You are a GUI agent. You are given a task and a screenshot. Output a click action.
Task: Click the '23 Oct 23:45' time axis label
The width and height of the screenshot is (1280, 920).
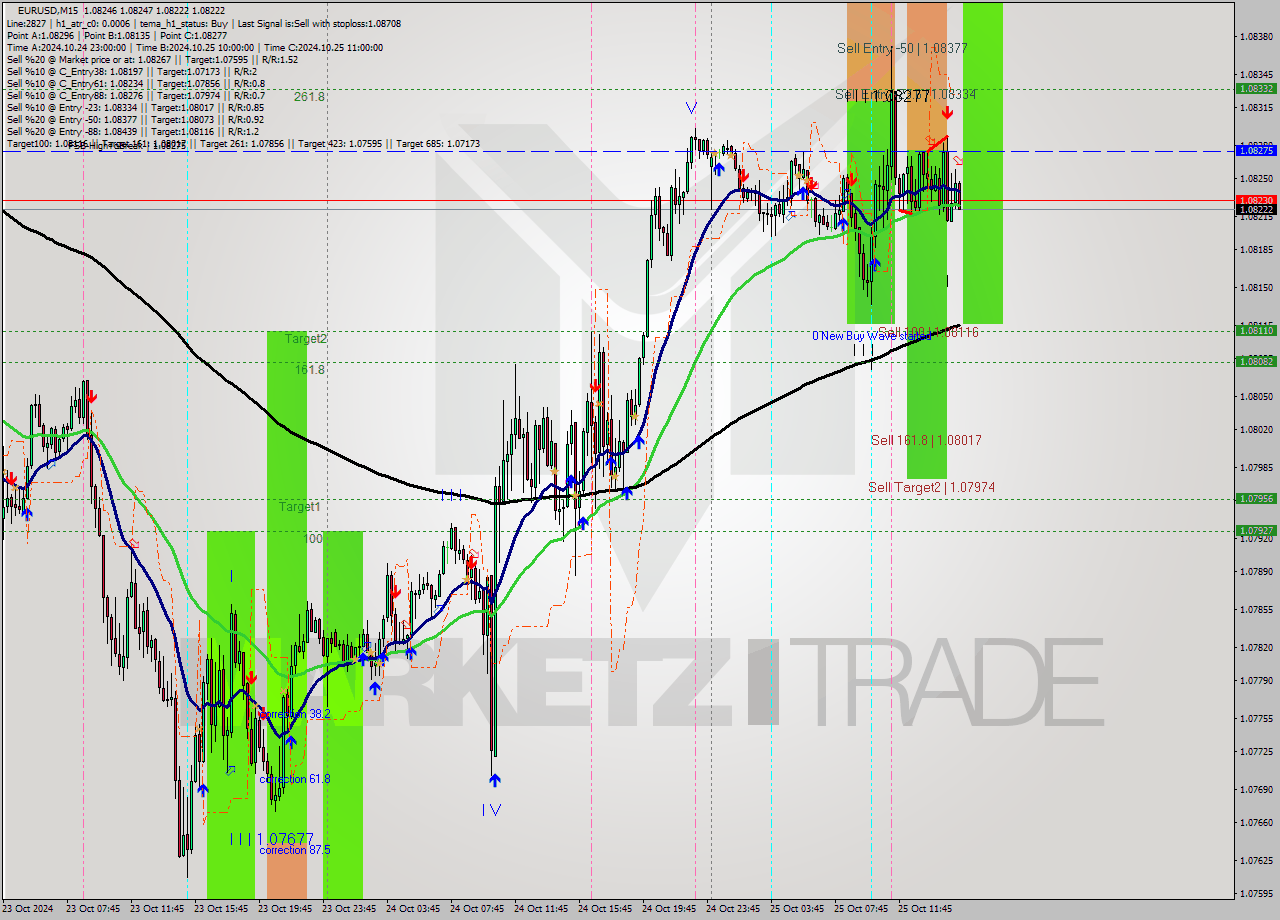349,909
